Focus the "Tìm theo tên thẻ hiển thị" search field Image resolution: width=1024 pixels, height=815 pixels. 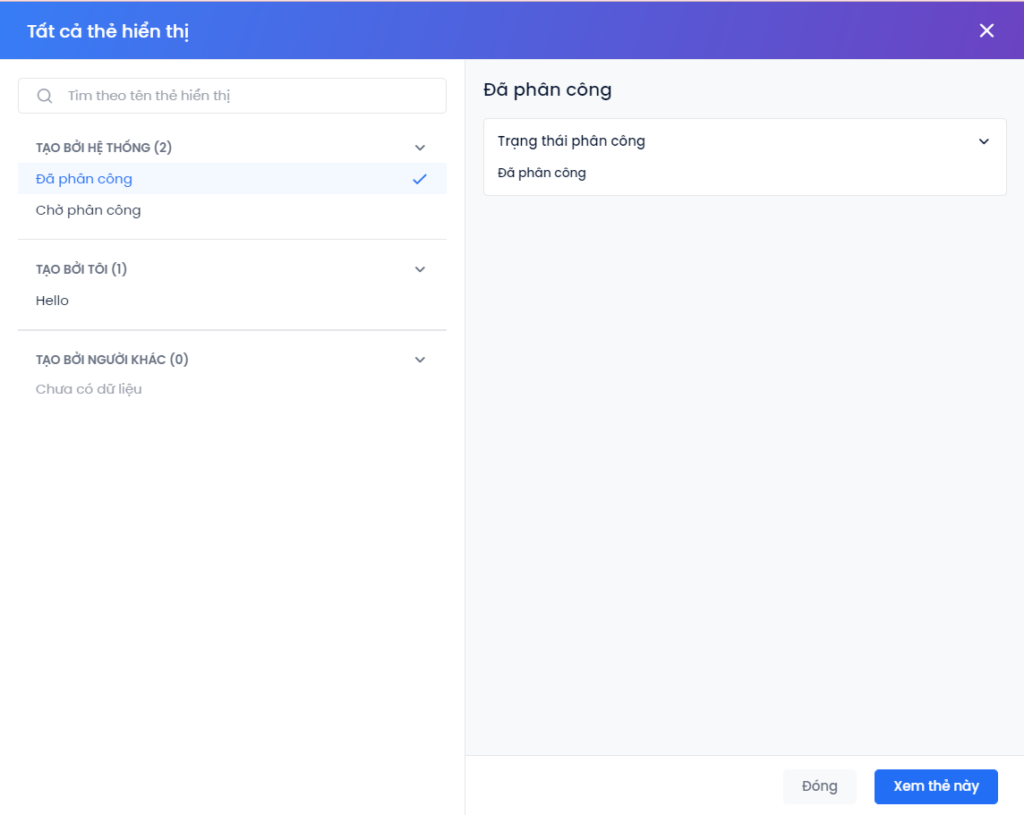pyautogui.click(x=232, y=96)
